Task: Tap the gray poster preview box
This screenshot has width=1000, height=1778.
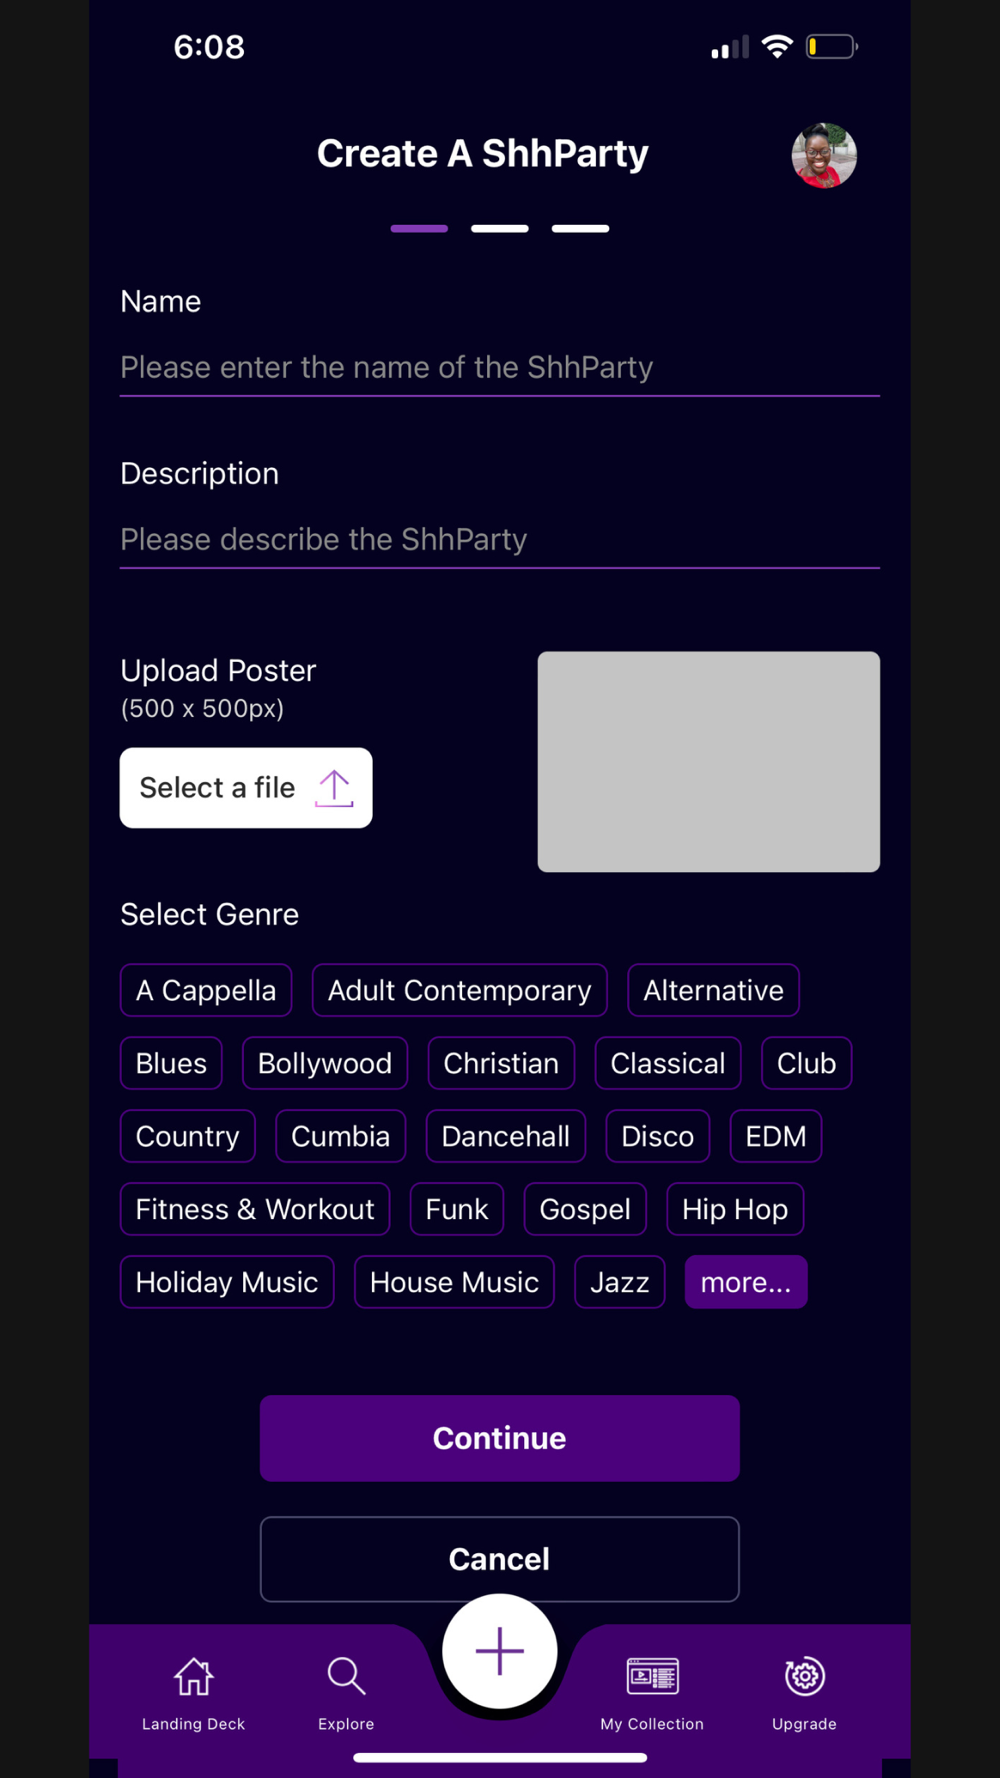Action: (709, 762)
